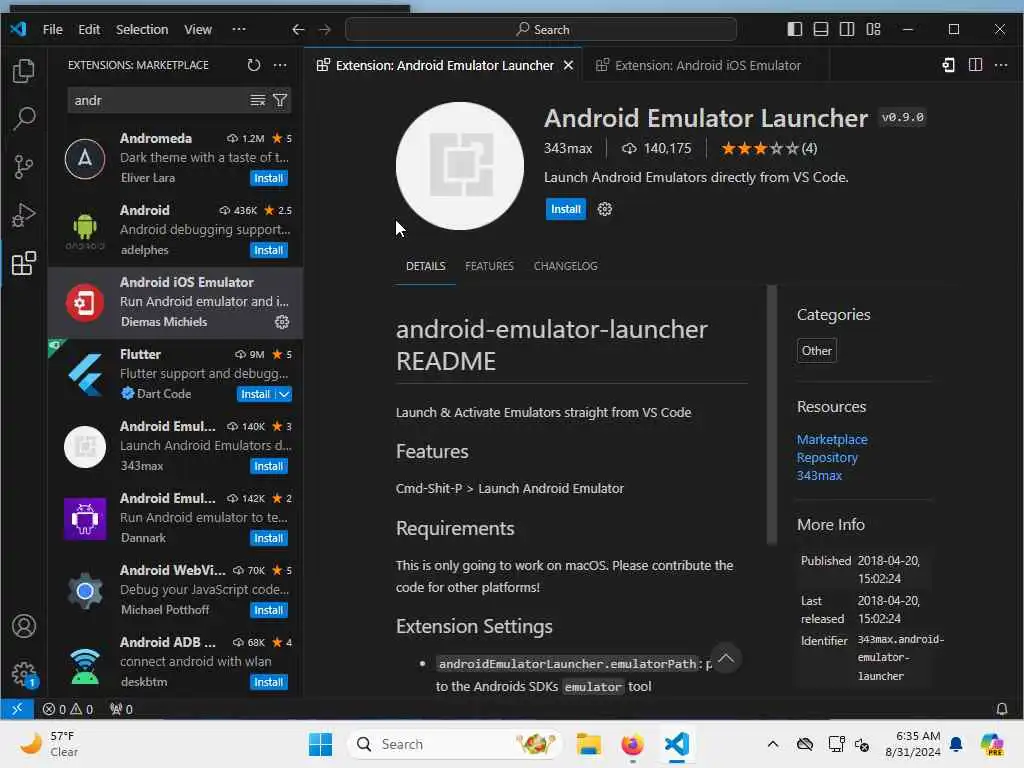This screenshot has height=768, width=1024.
Task: Open the Manage gear in the activity bar
Action: 24,674
